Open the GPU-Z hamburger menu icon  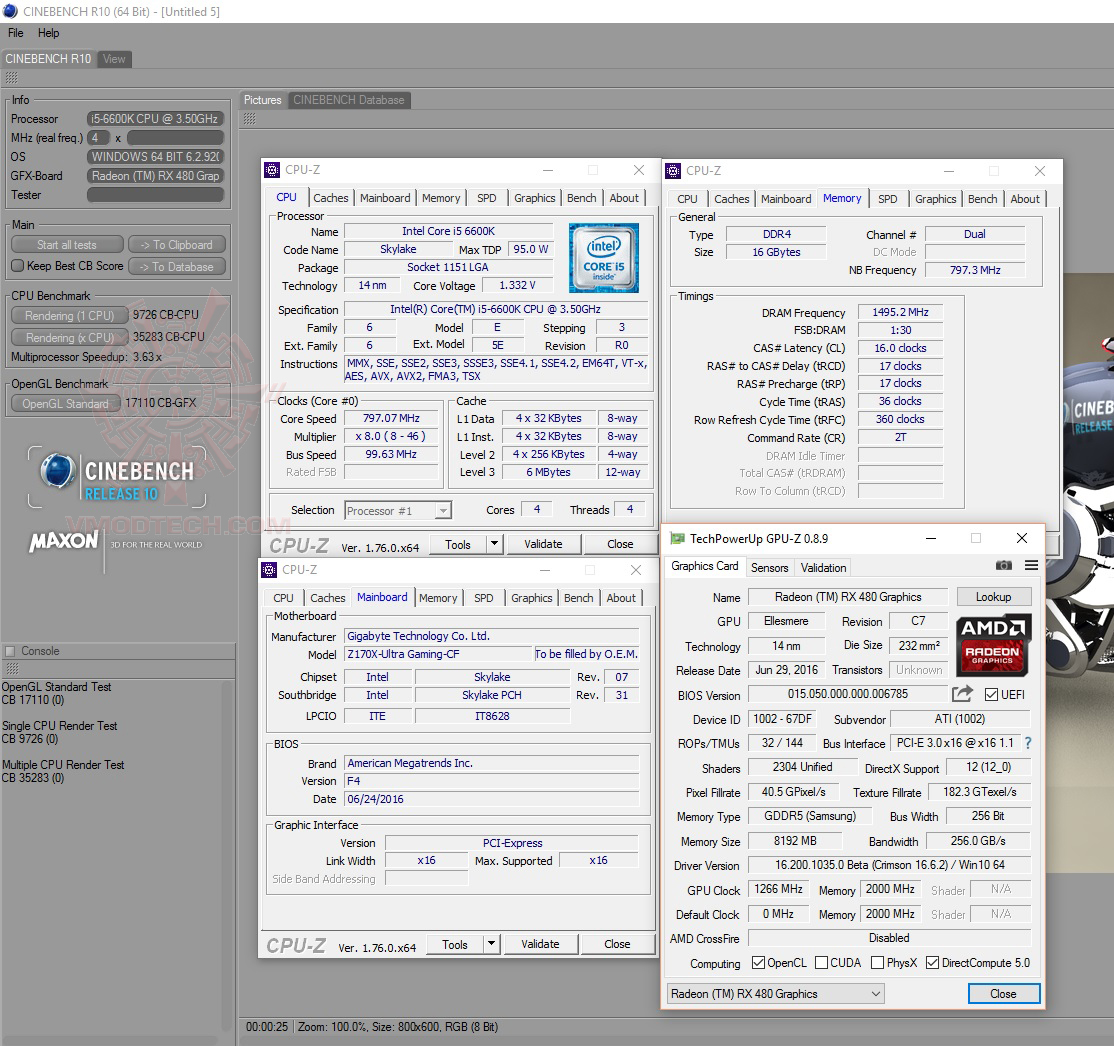click(x=1032, y=566)
